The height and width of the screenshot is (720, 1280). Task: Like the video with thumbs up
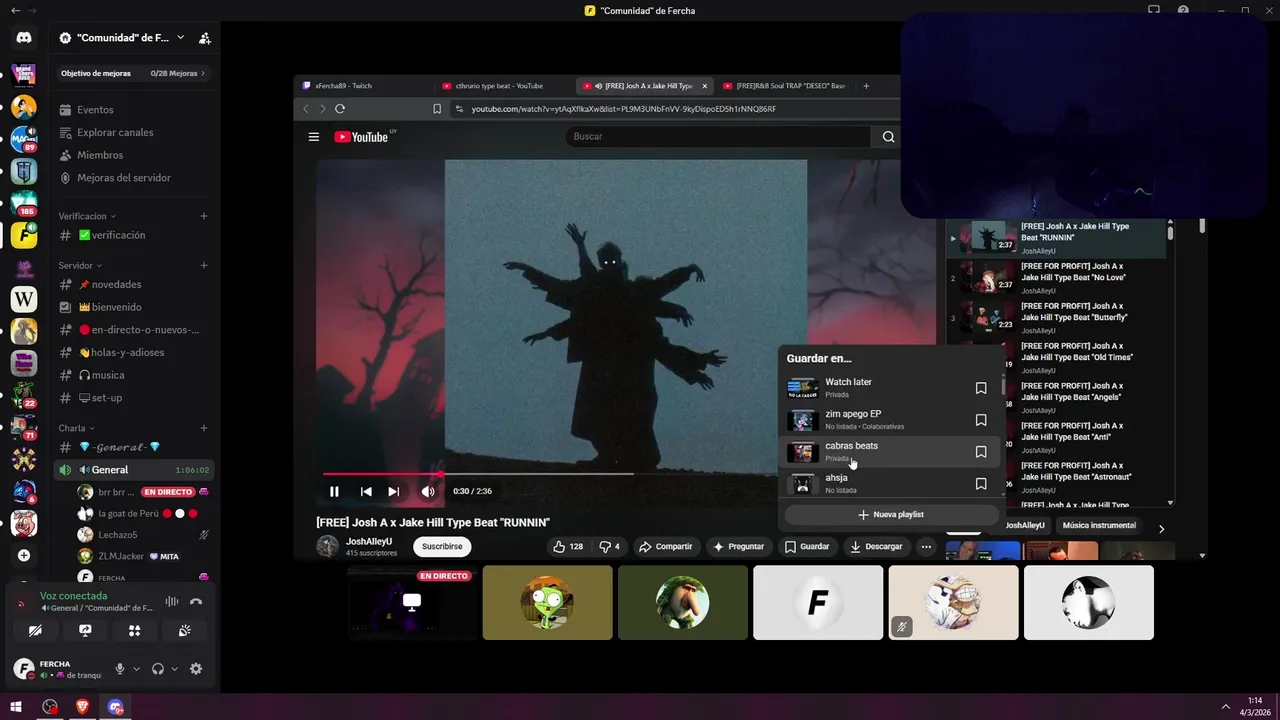click(x=568, y=546)
